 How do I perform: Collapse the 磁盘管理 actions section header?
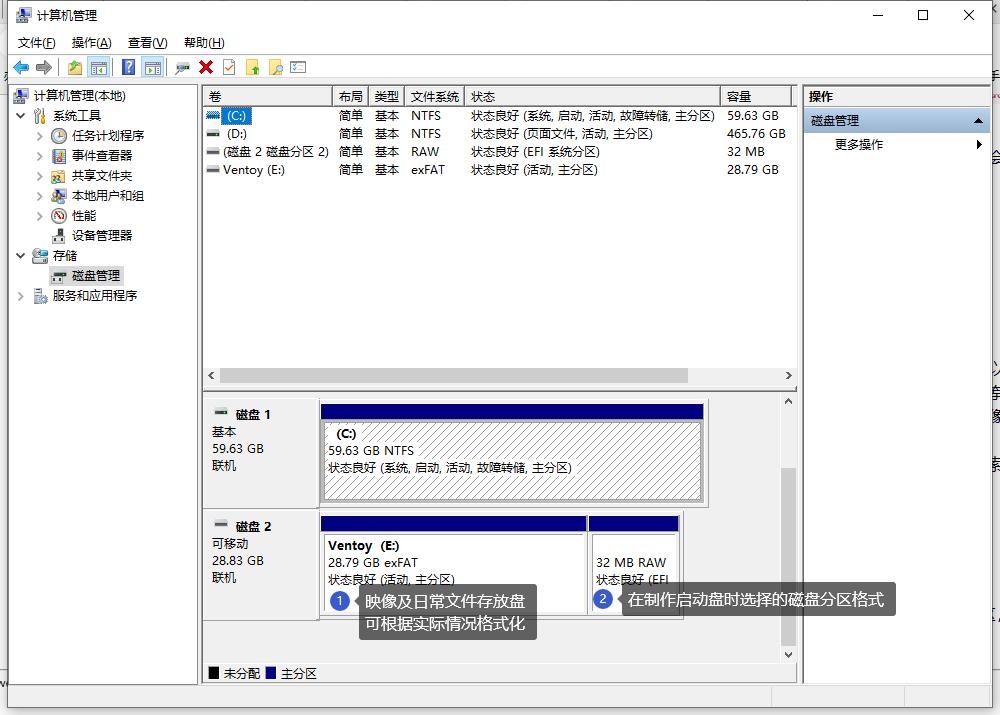(x=978, y=121)
